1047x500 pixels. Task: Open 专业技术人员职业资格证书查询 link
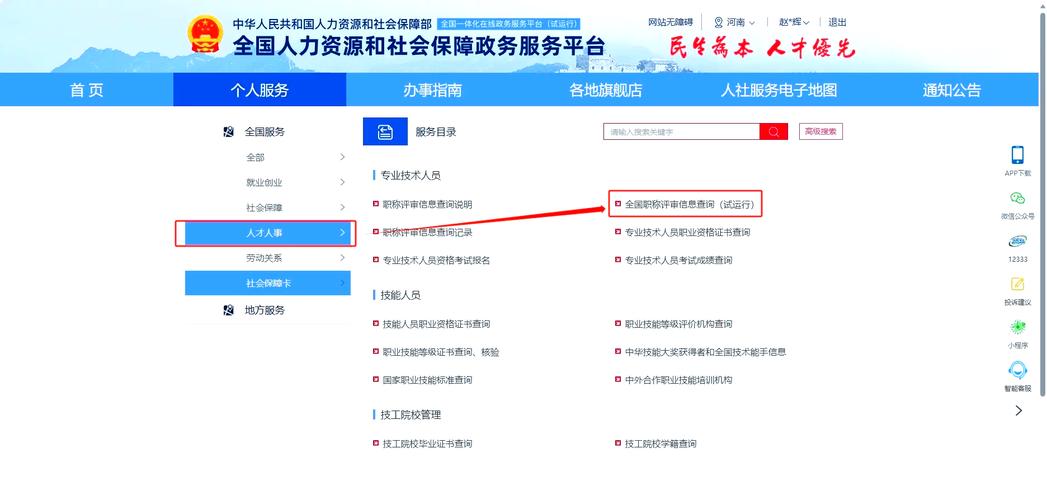[x=687, y=232]
